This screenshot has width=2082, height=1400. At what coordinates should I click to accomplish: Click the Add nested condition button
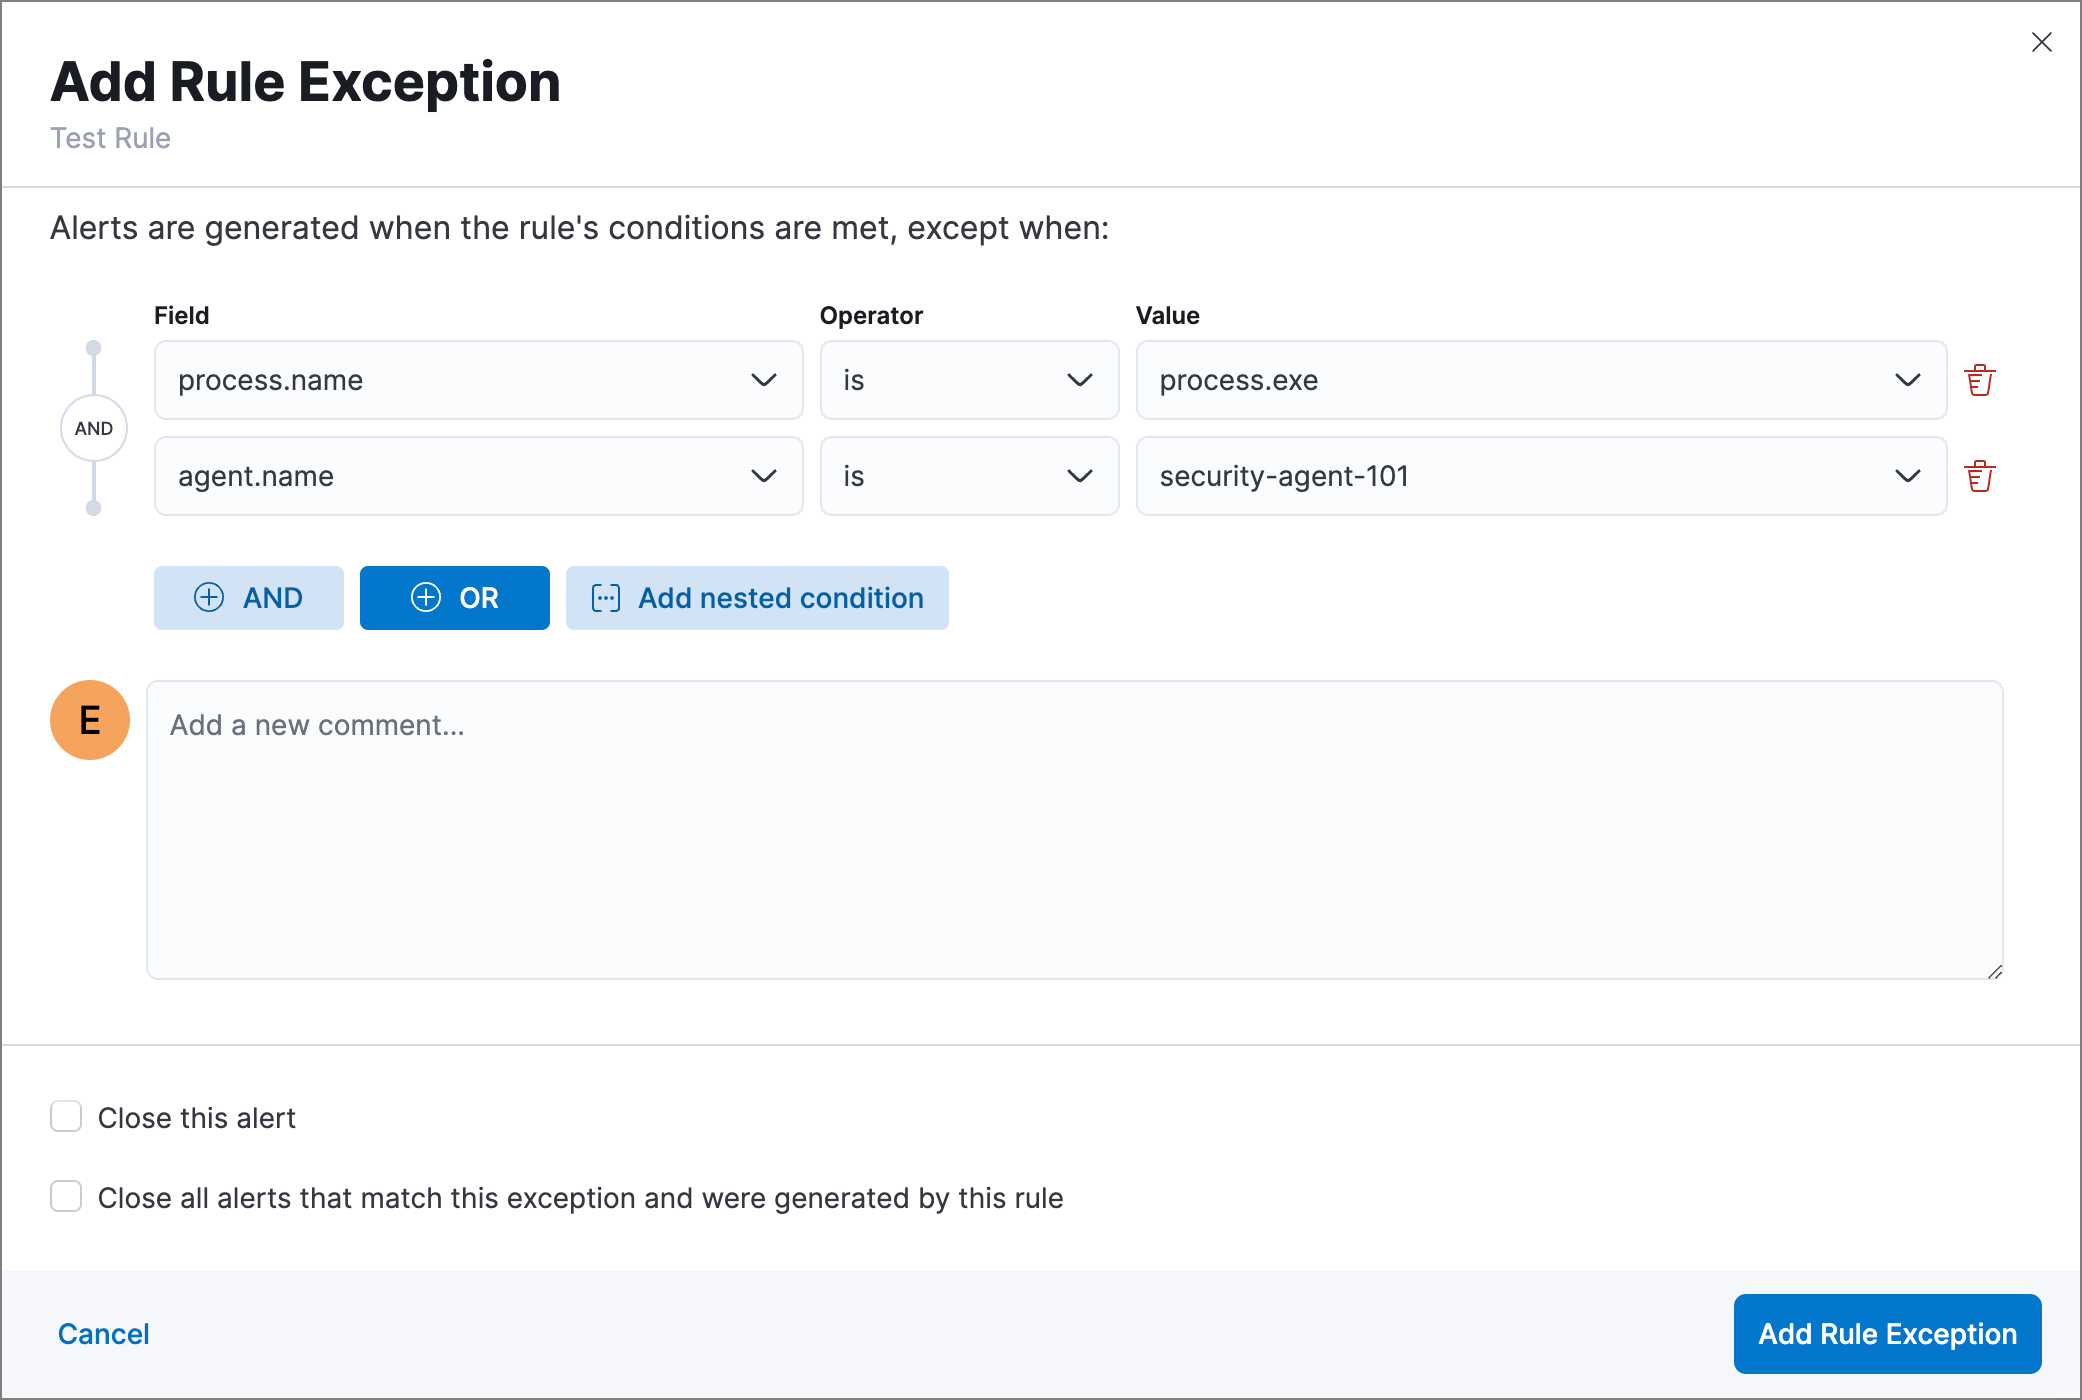click(x=756, y=597)
